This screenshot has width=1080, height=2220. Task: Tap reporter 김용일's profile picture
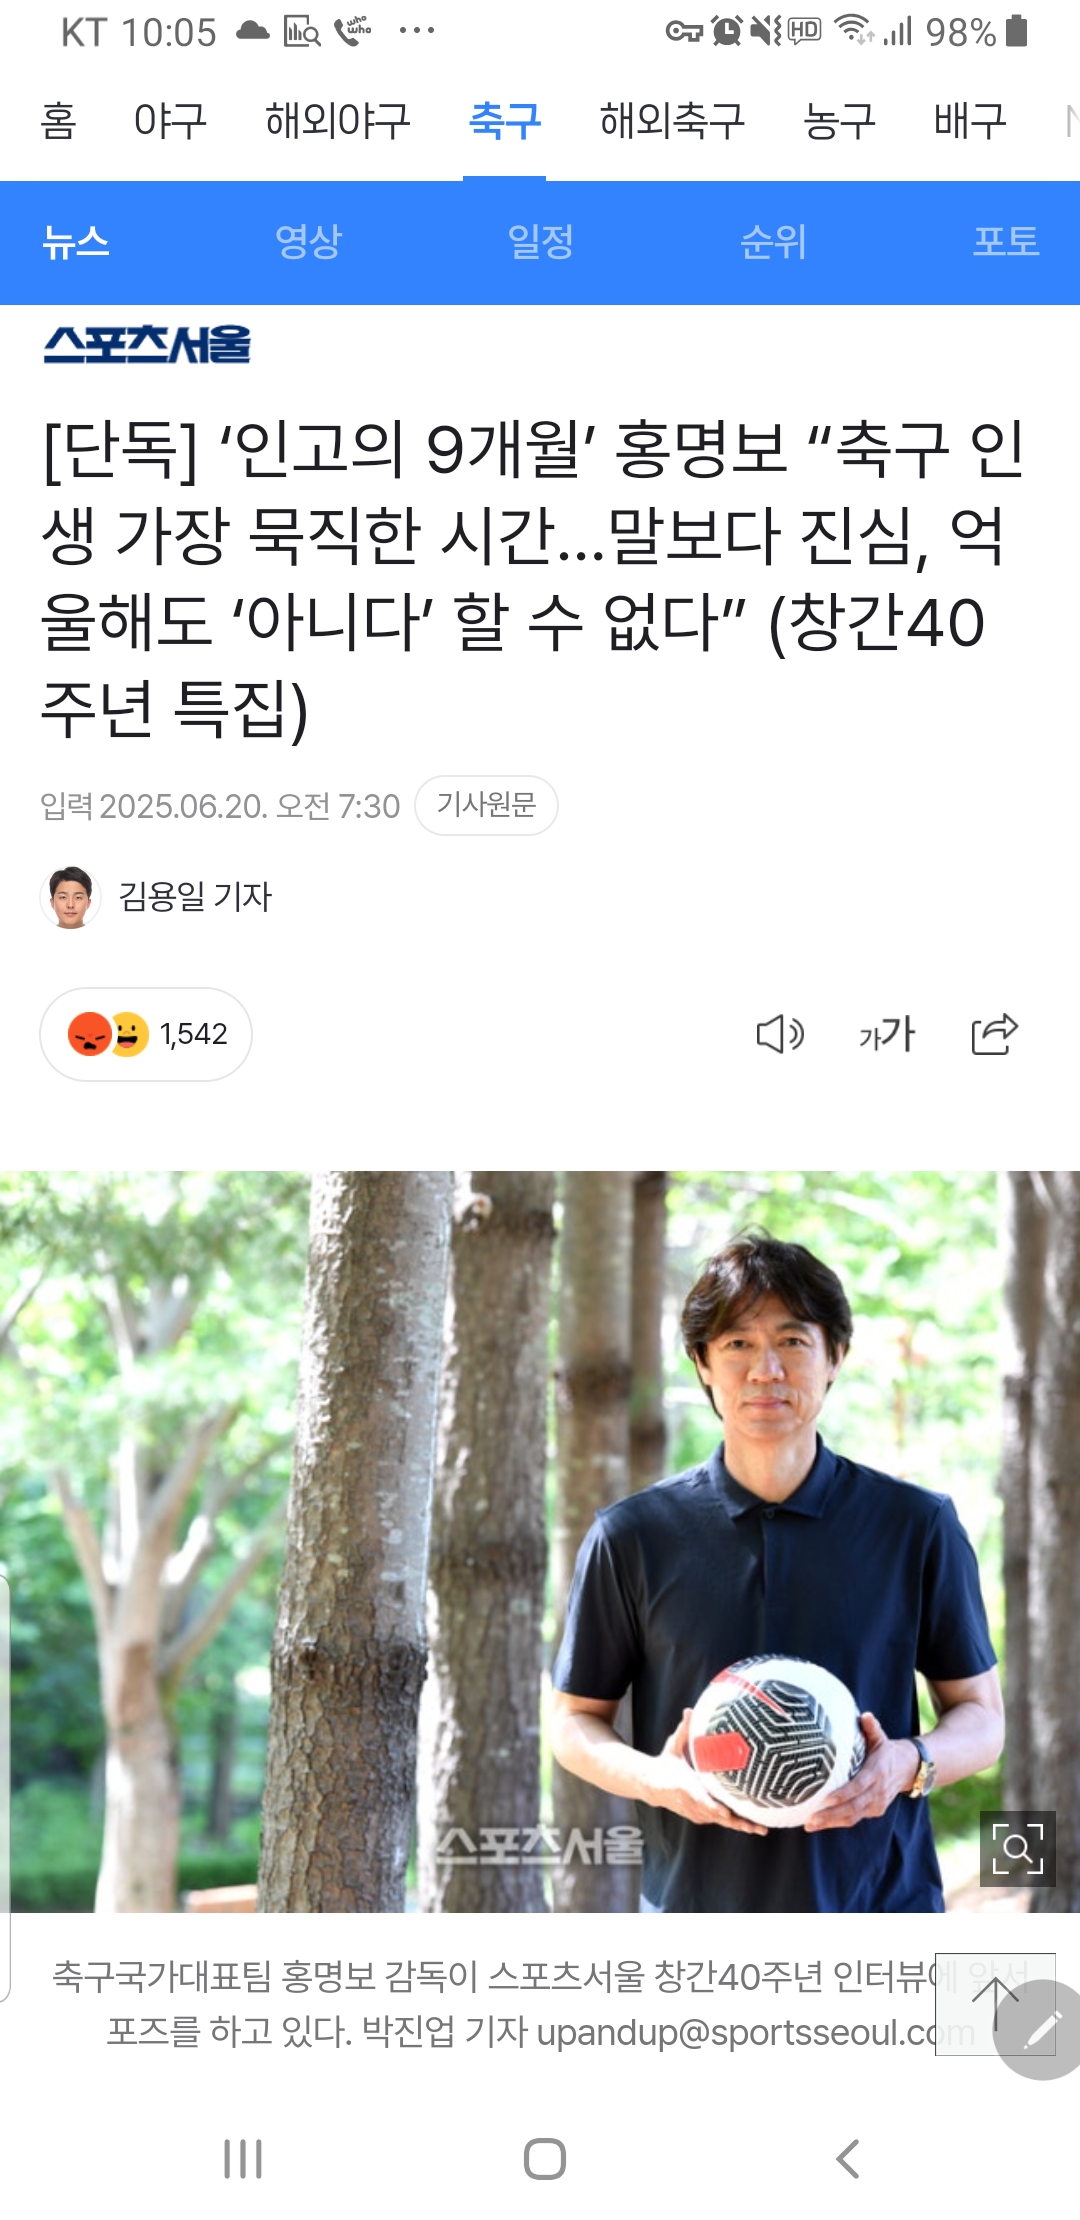point(70,897)
